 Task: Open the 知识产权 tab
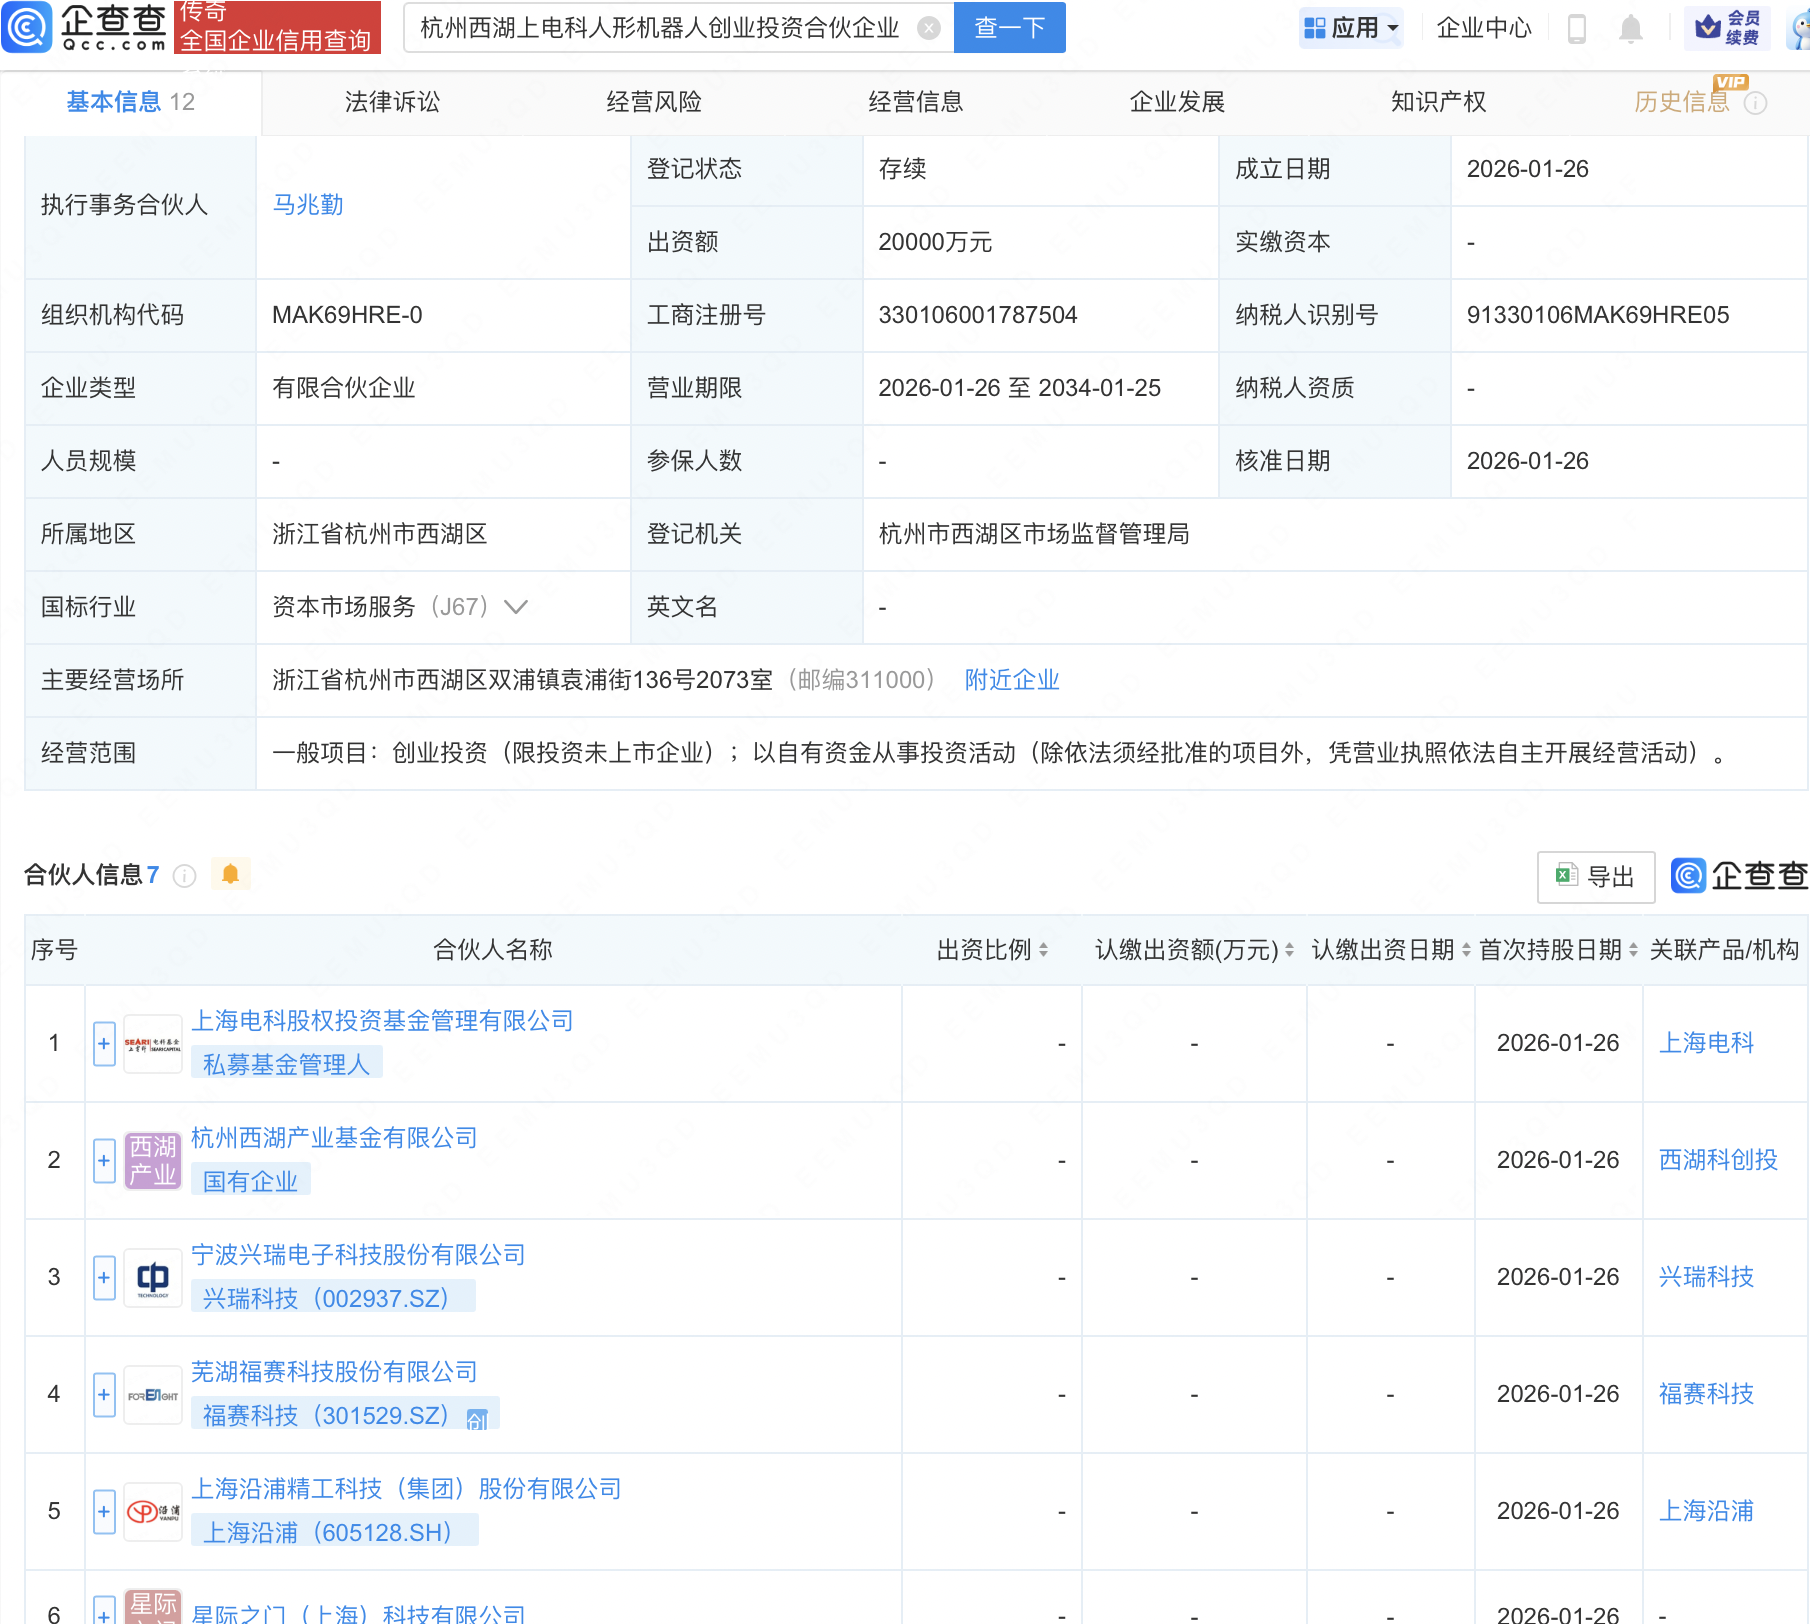click(1437, 101)
